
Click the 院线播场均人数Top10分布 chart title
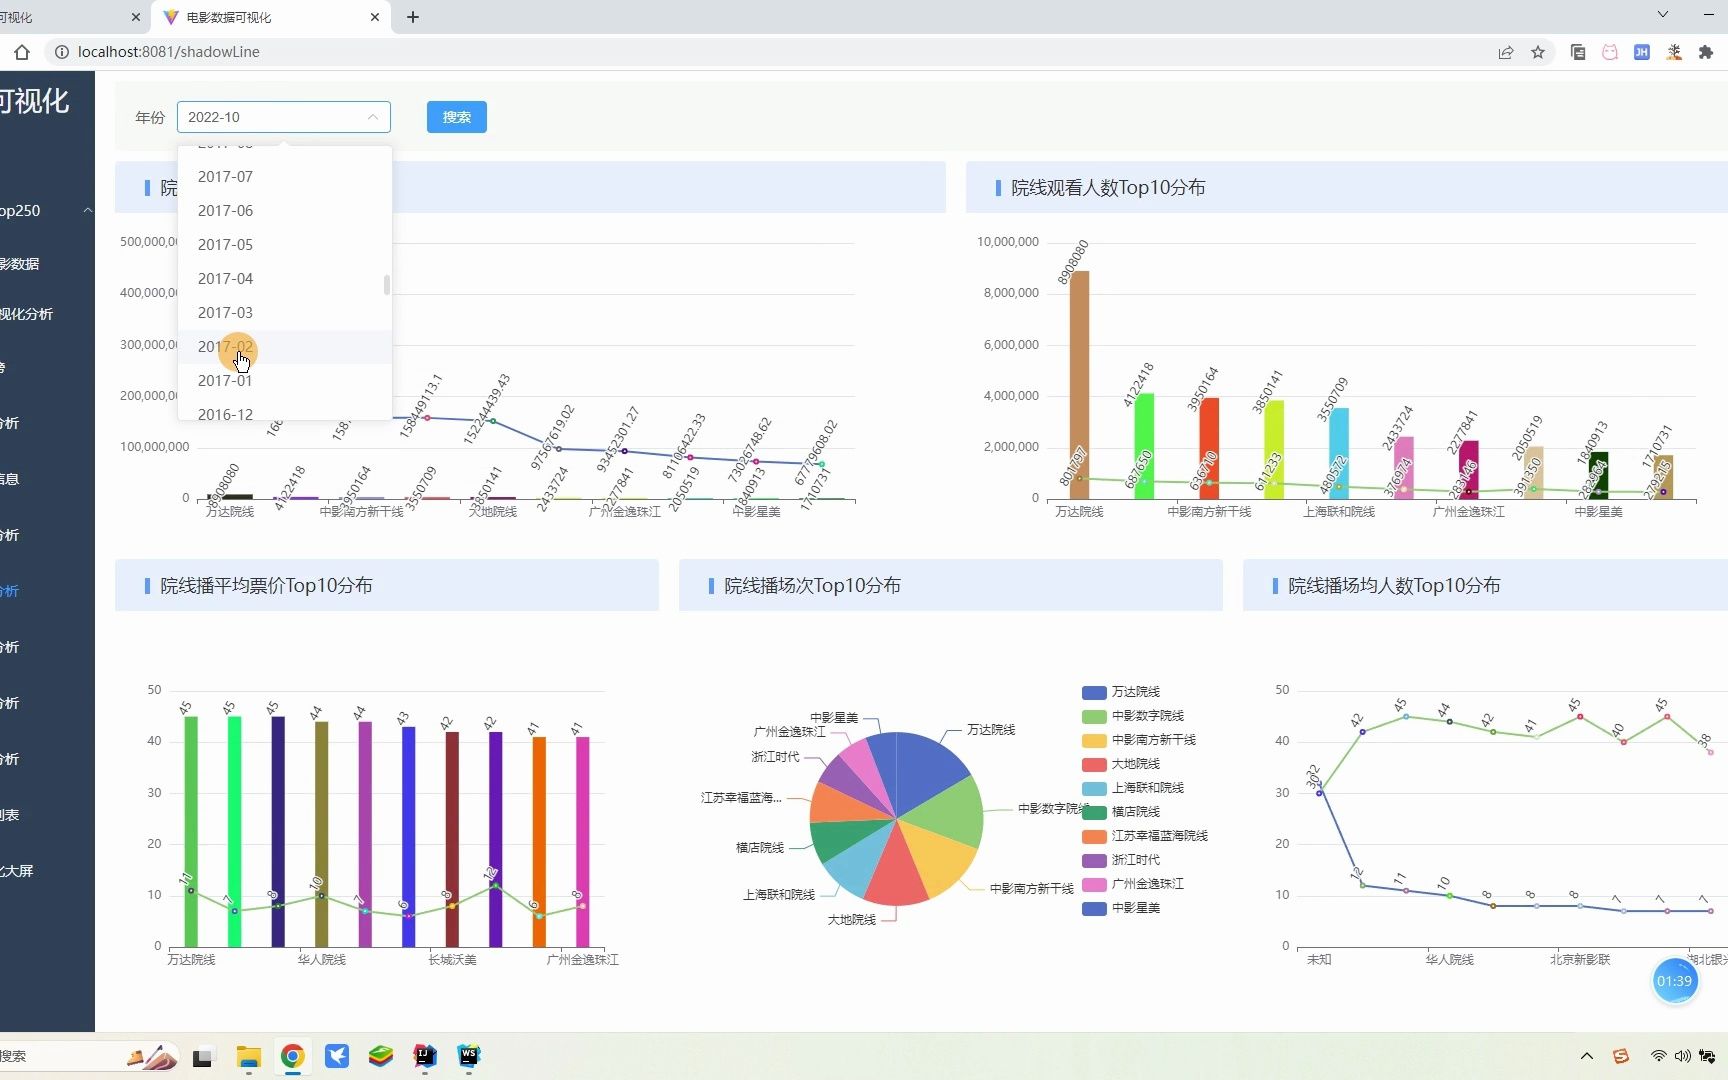[1394, 586]
